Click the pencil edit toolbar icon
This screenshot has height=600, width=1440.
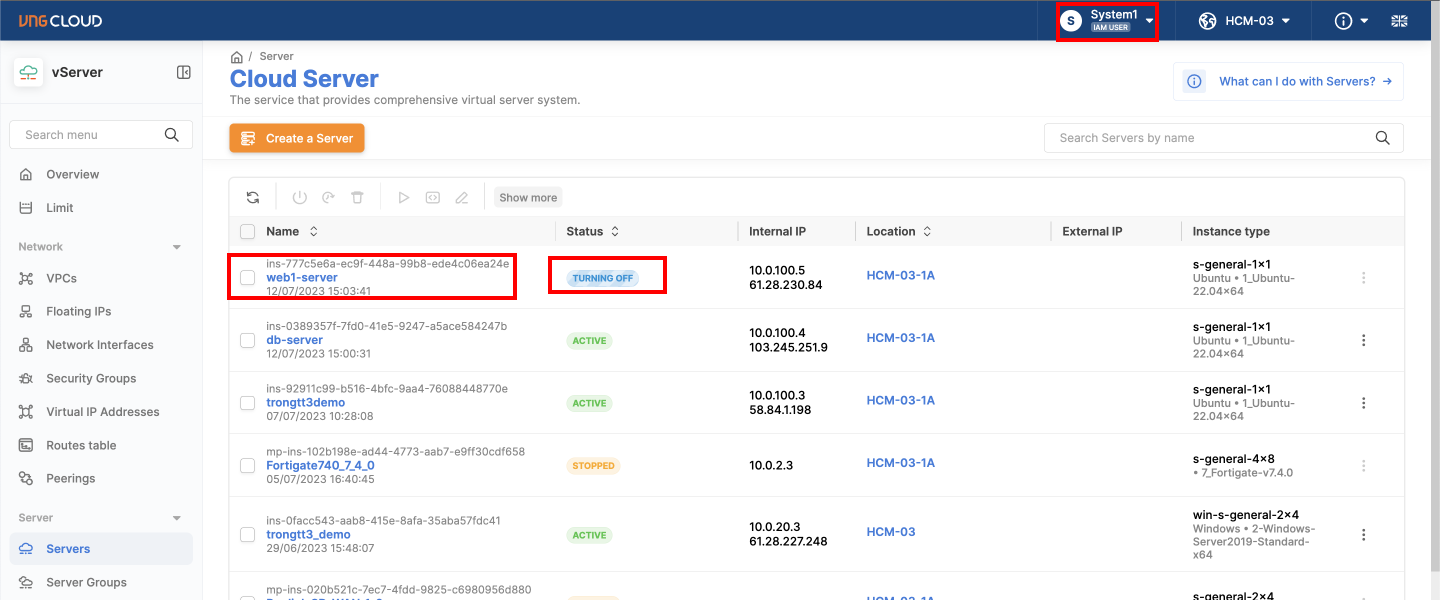click(x=461, y=198)
